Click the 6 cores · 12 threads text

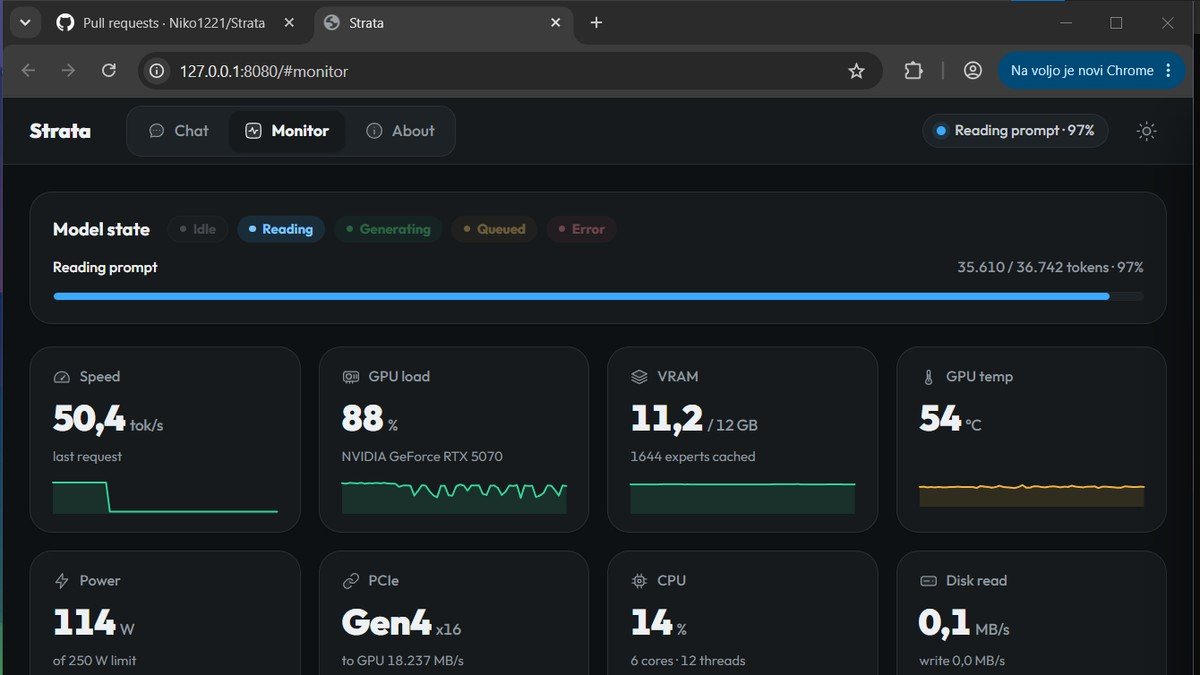688,661
